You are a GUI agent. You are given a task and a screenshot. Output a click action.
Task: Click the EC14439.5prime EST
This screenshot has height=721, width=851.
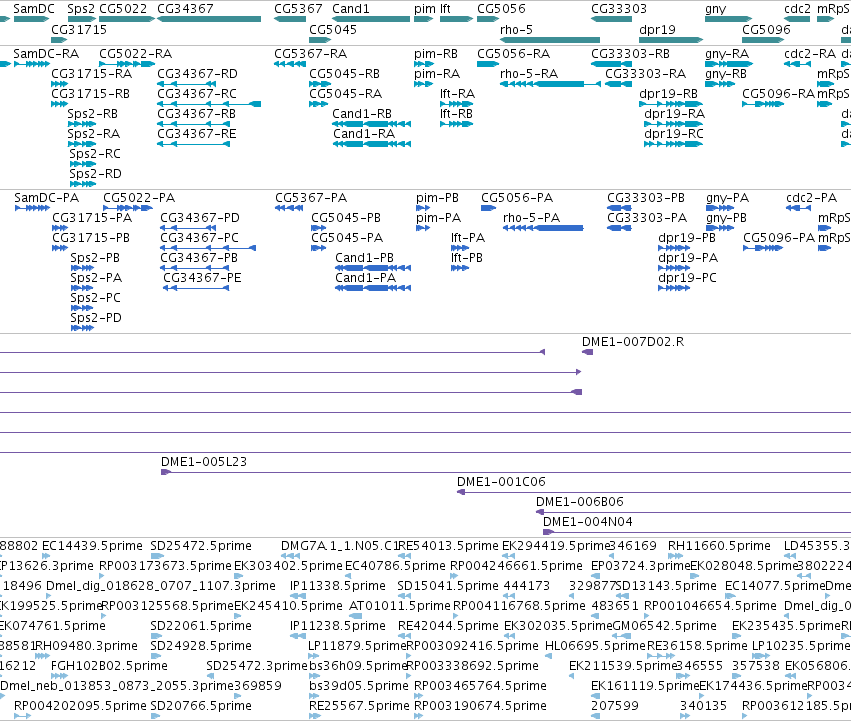click(46, 556)
